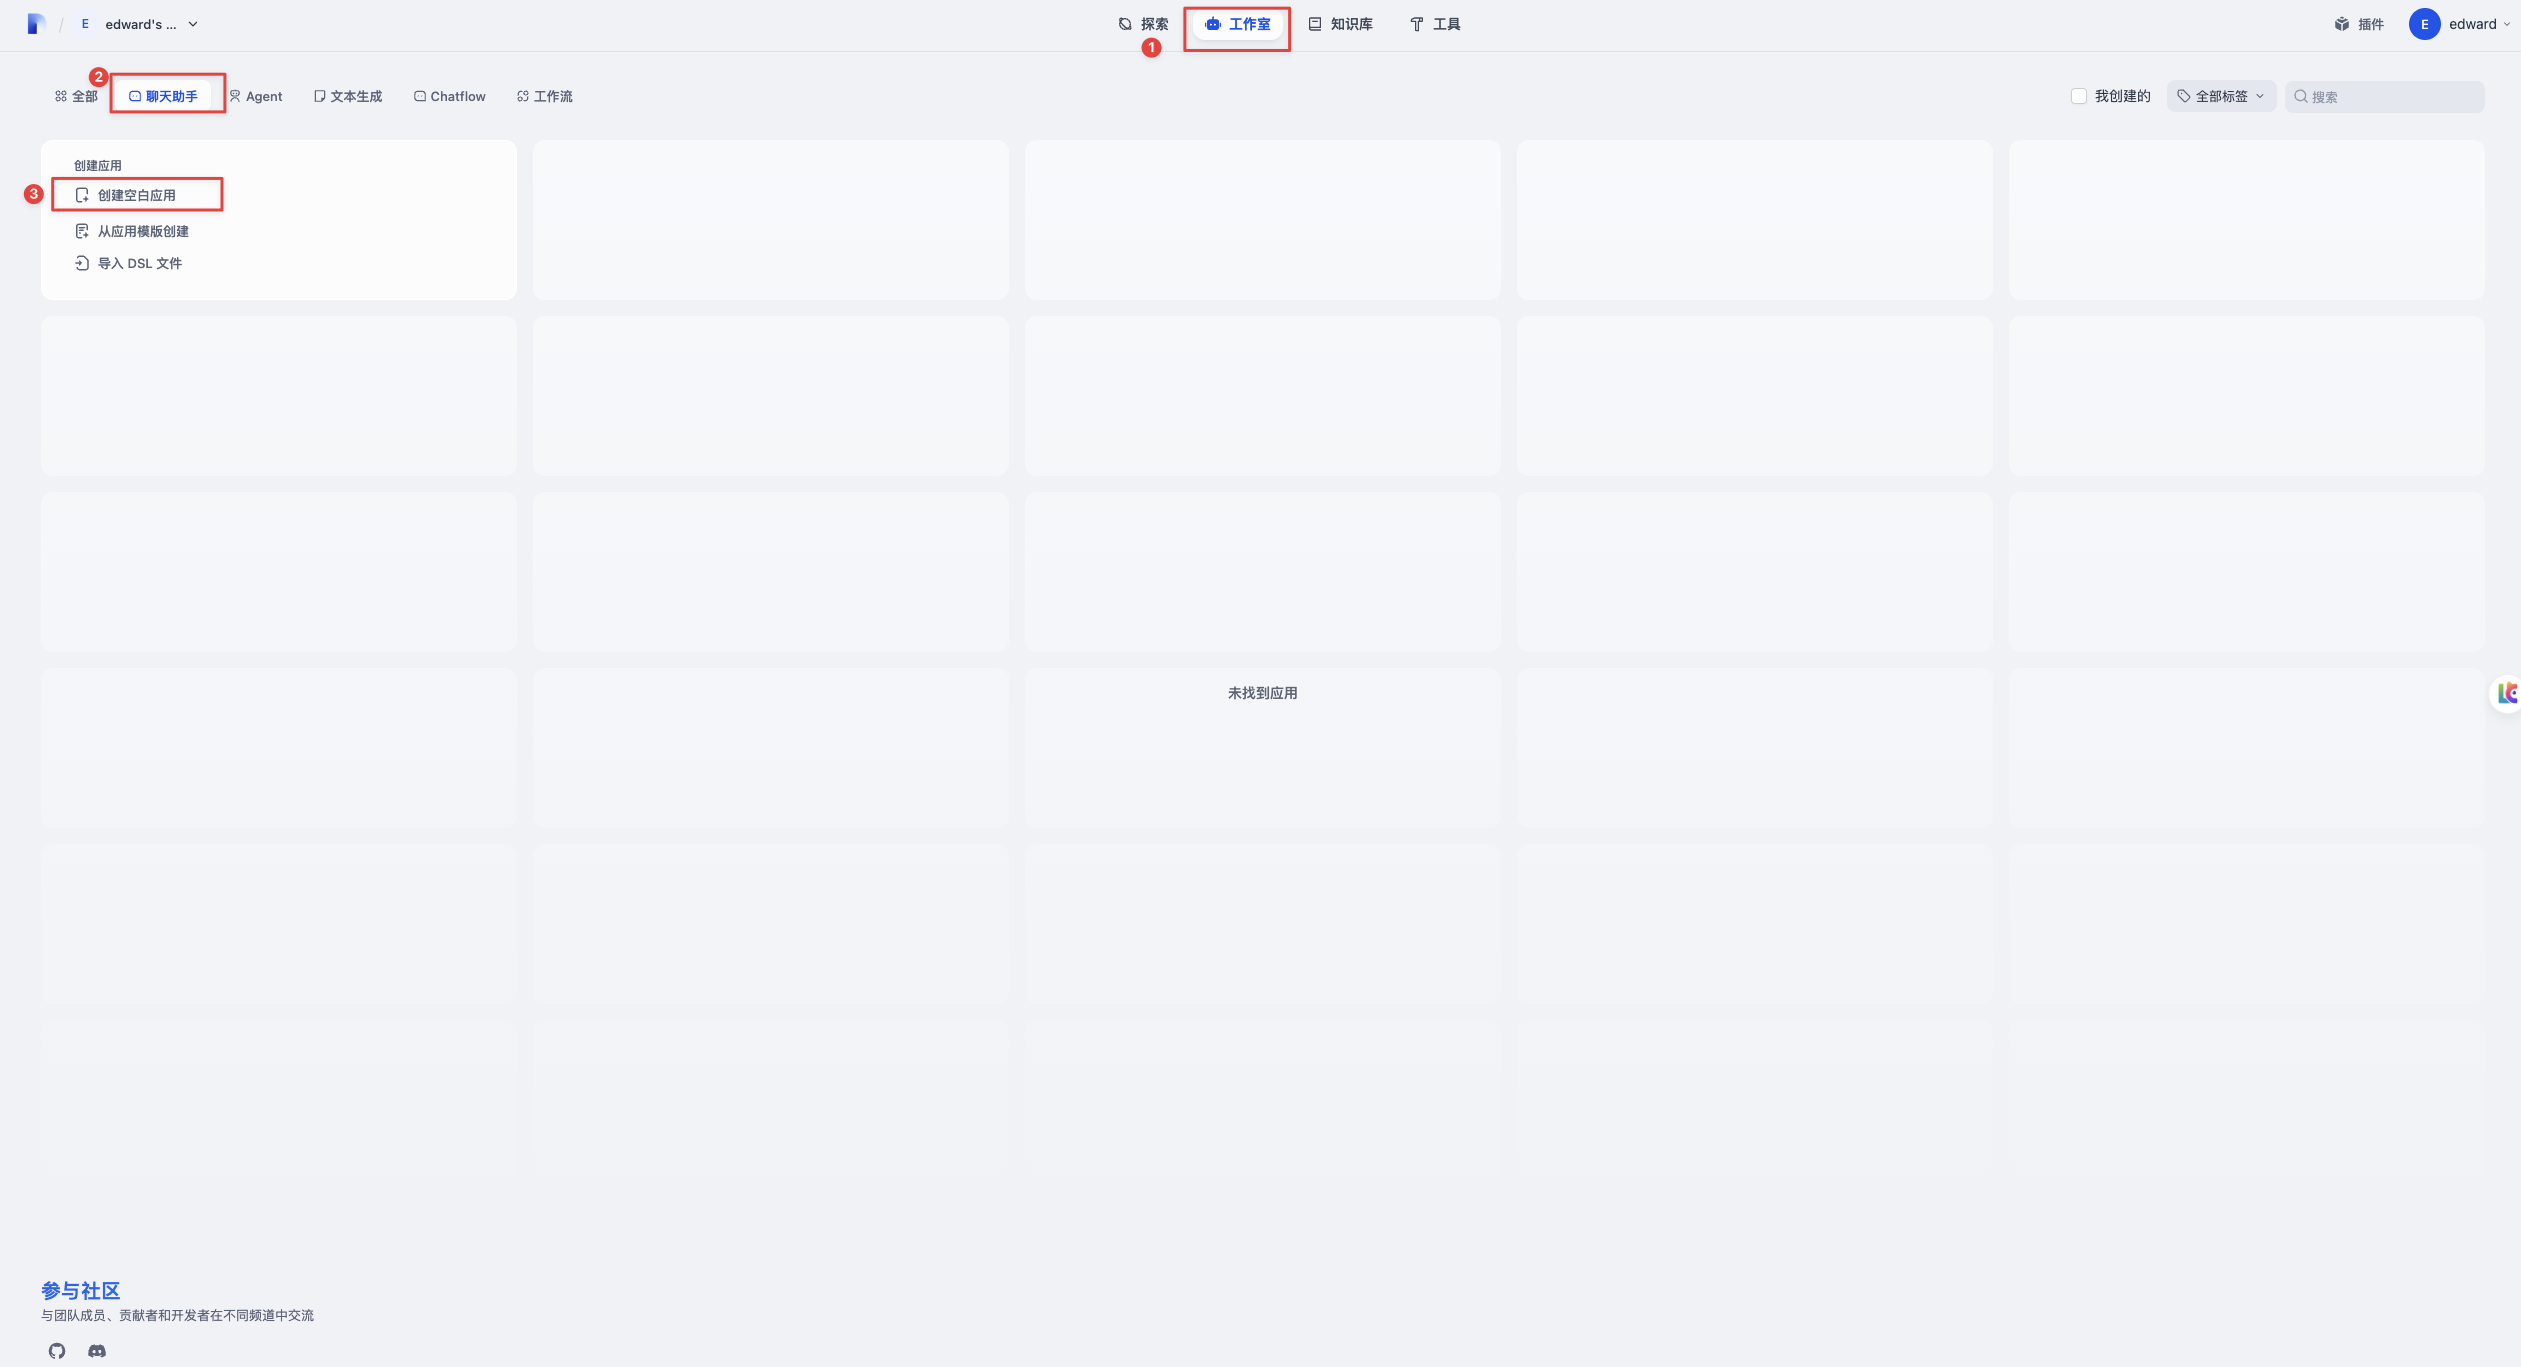Click the 未找到应用 message text
The width and height of the screenshot is (2521, 1367).
(1262, 693)
